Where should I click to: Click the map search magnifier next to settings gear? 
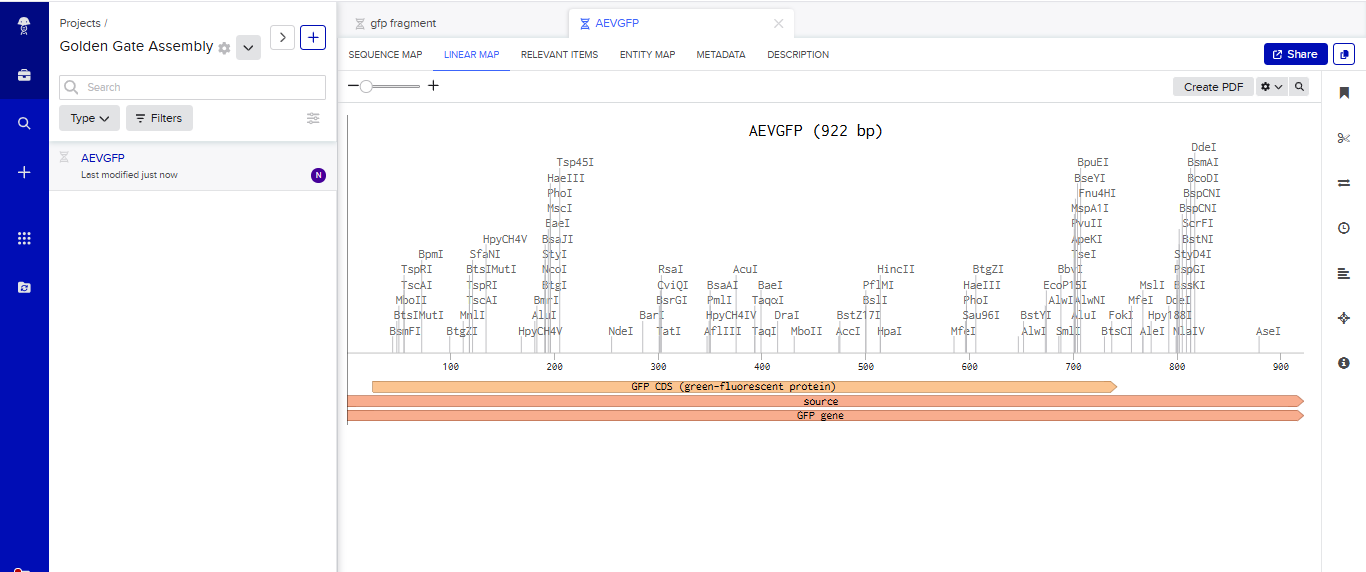(1299, 87)
